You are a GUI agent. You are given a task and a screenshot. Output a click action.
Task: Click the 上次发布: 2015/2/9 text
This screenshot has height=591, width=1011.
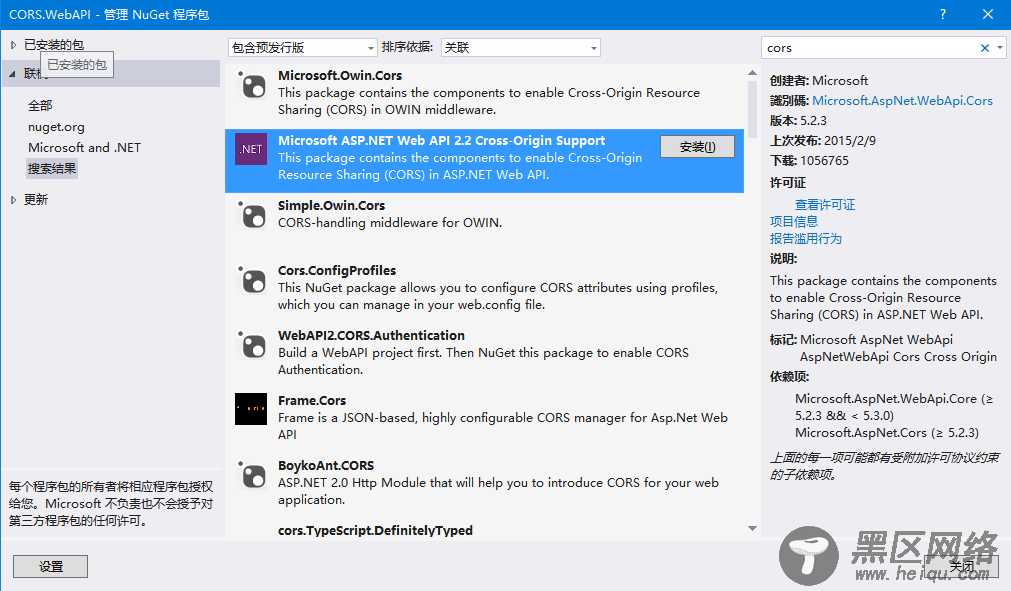tap(823, 140)
